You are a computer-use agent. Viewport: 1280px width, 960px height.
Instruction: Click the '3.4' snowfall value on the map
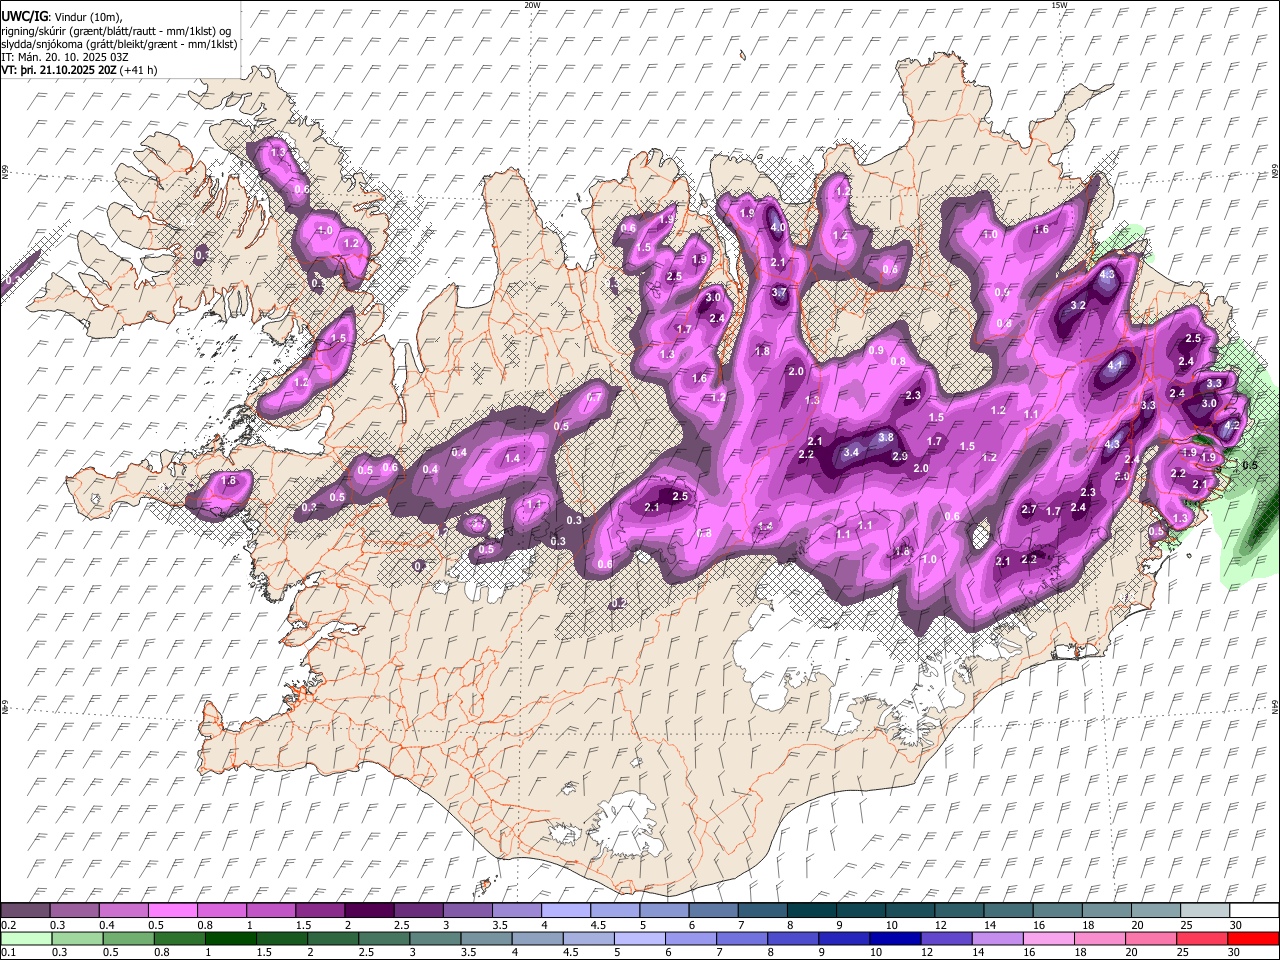[851, 452]
